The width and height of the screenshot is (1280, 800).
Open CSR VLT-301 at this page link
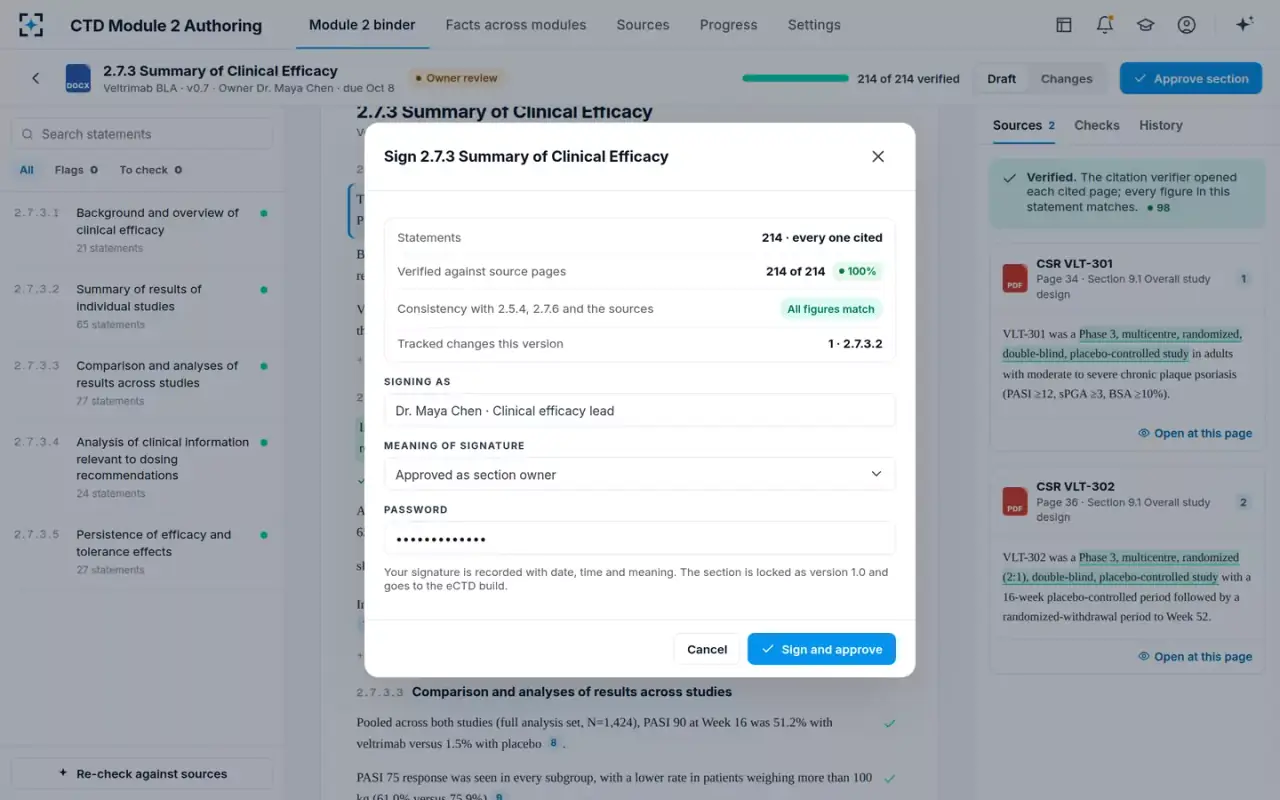[1195, 433]
